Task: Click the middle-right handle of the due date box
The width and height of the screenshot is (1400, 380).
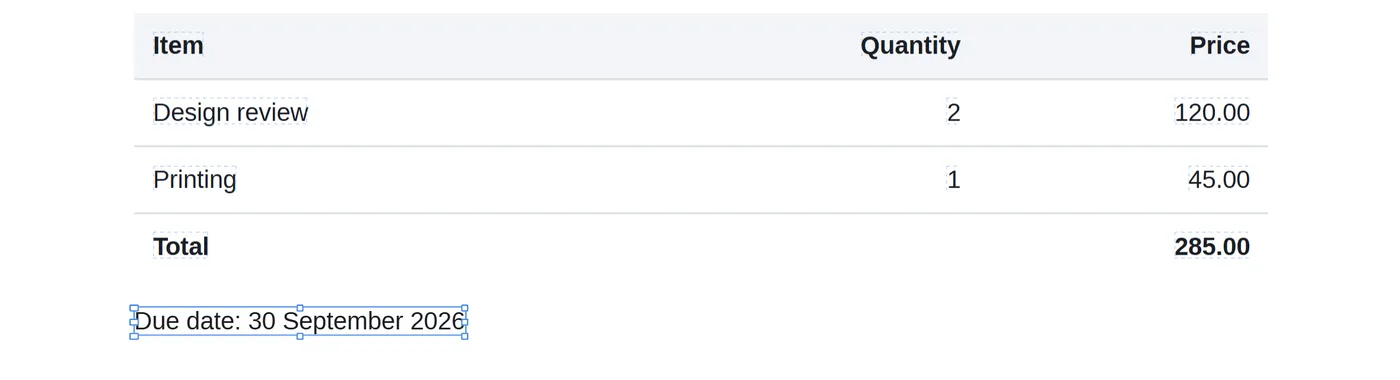Action: pyautogui.click(x=465, y=322)
